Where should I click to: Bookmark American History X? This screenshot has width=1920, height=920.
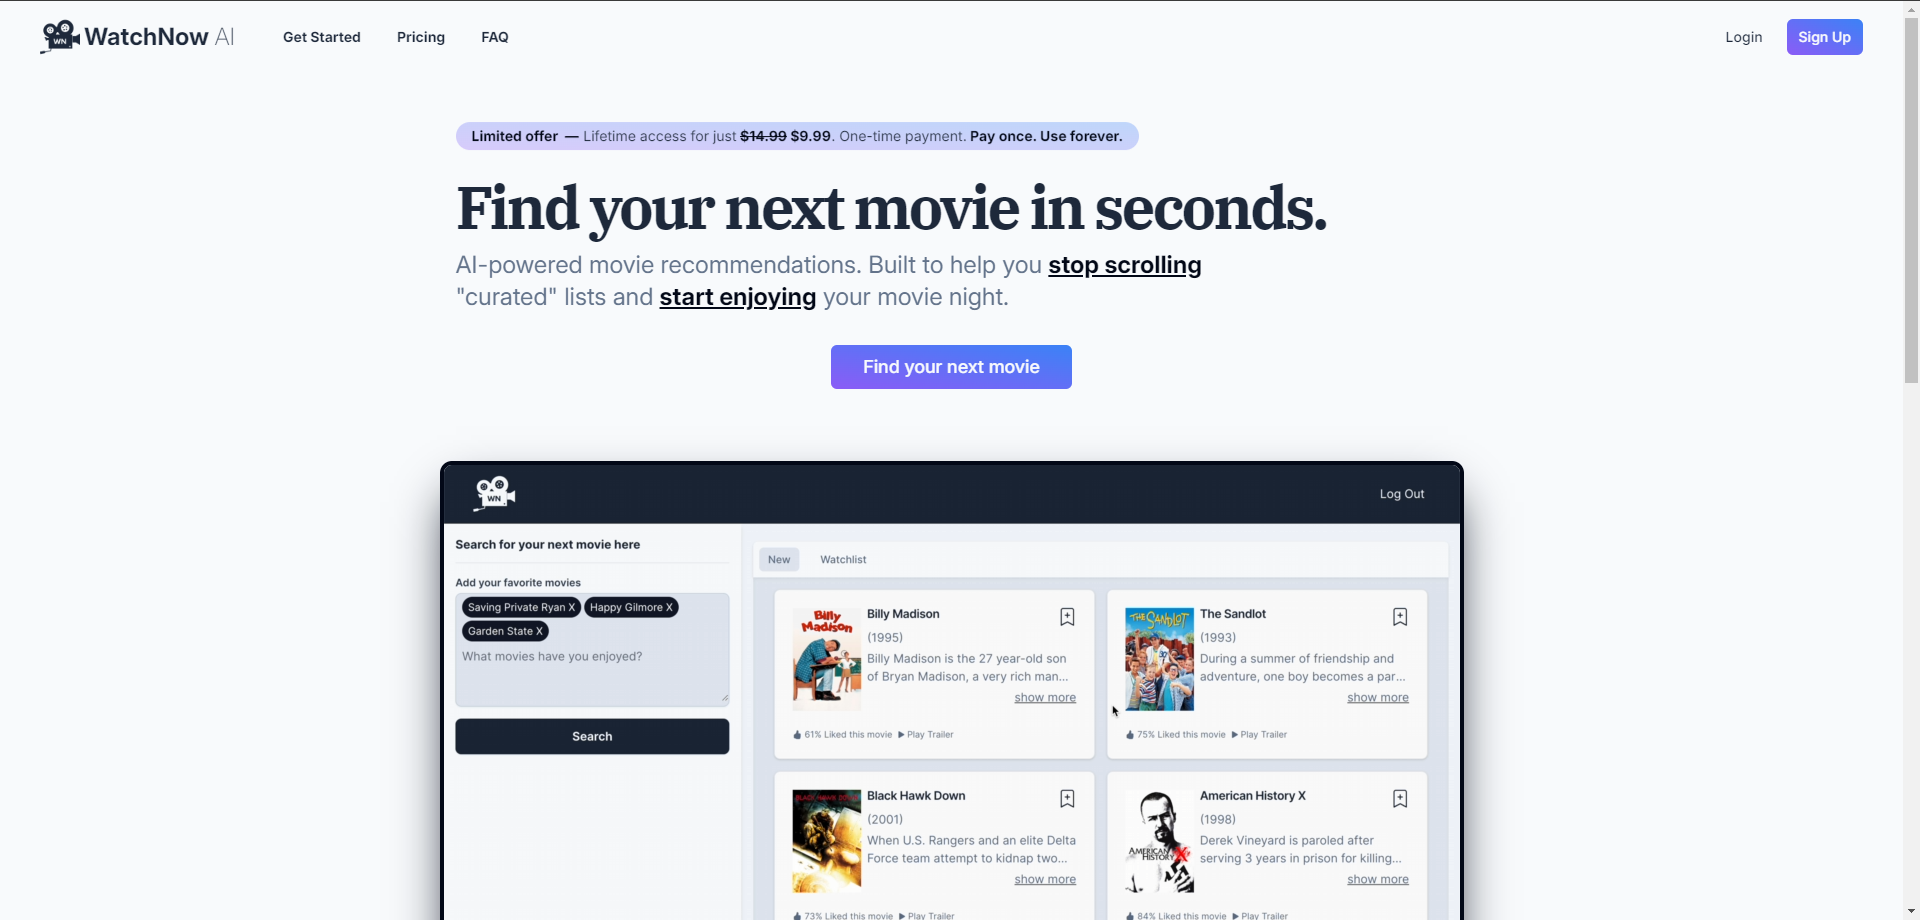click(x=1400, y=799)
